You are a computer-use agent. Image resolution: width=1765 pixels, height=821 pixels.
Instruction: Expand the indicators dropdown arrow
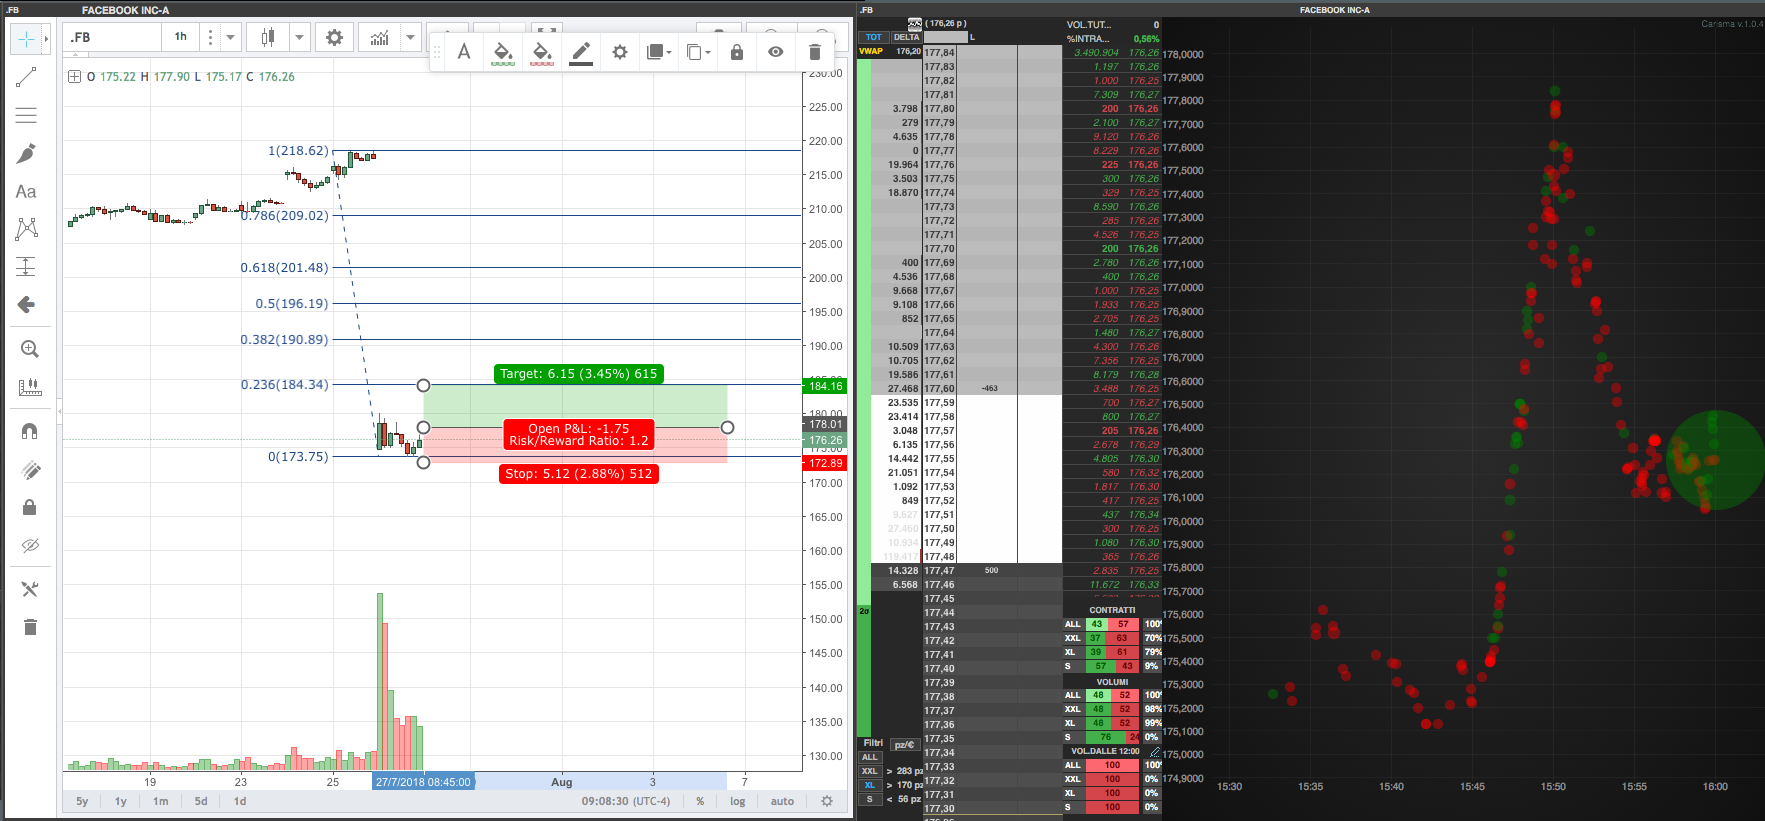tap(410, 37)
